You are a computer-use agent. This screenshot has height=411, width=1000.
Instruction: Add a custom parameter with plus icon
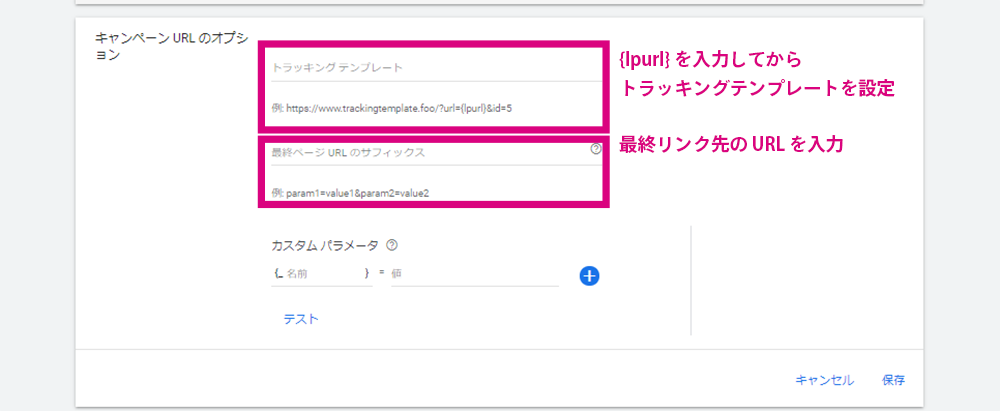[589, 275]
